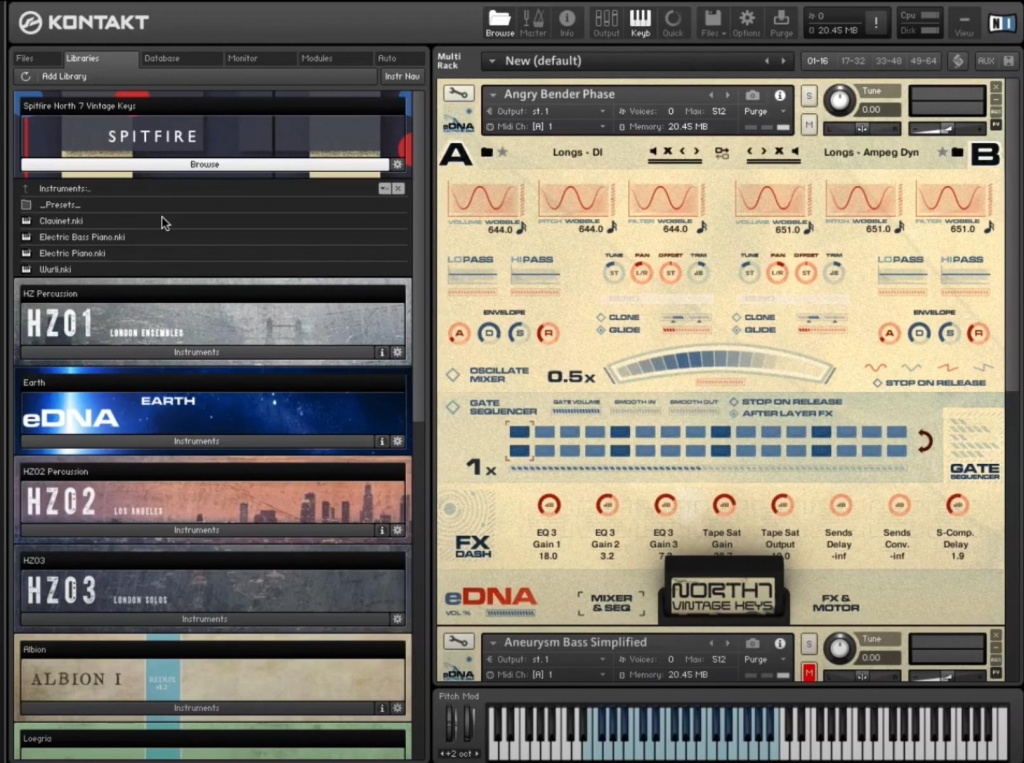Open Angry Bender Phase Purge dropdown
Screen dimensions: 1024x763
(783, 112)
